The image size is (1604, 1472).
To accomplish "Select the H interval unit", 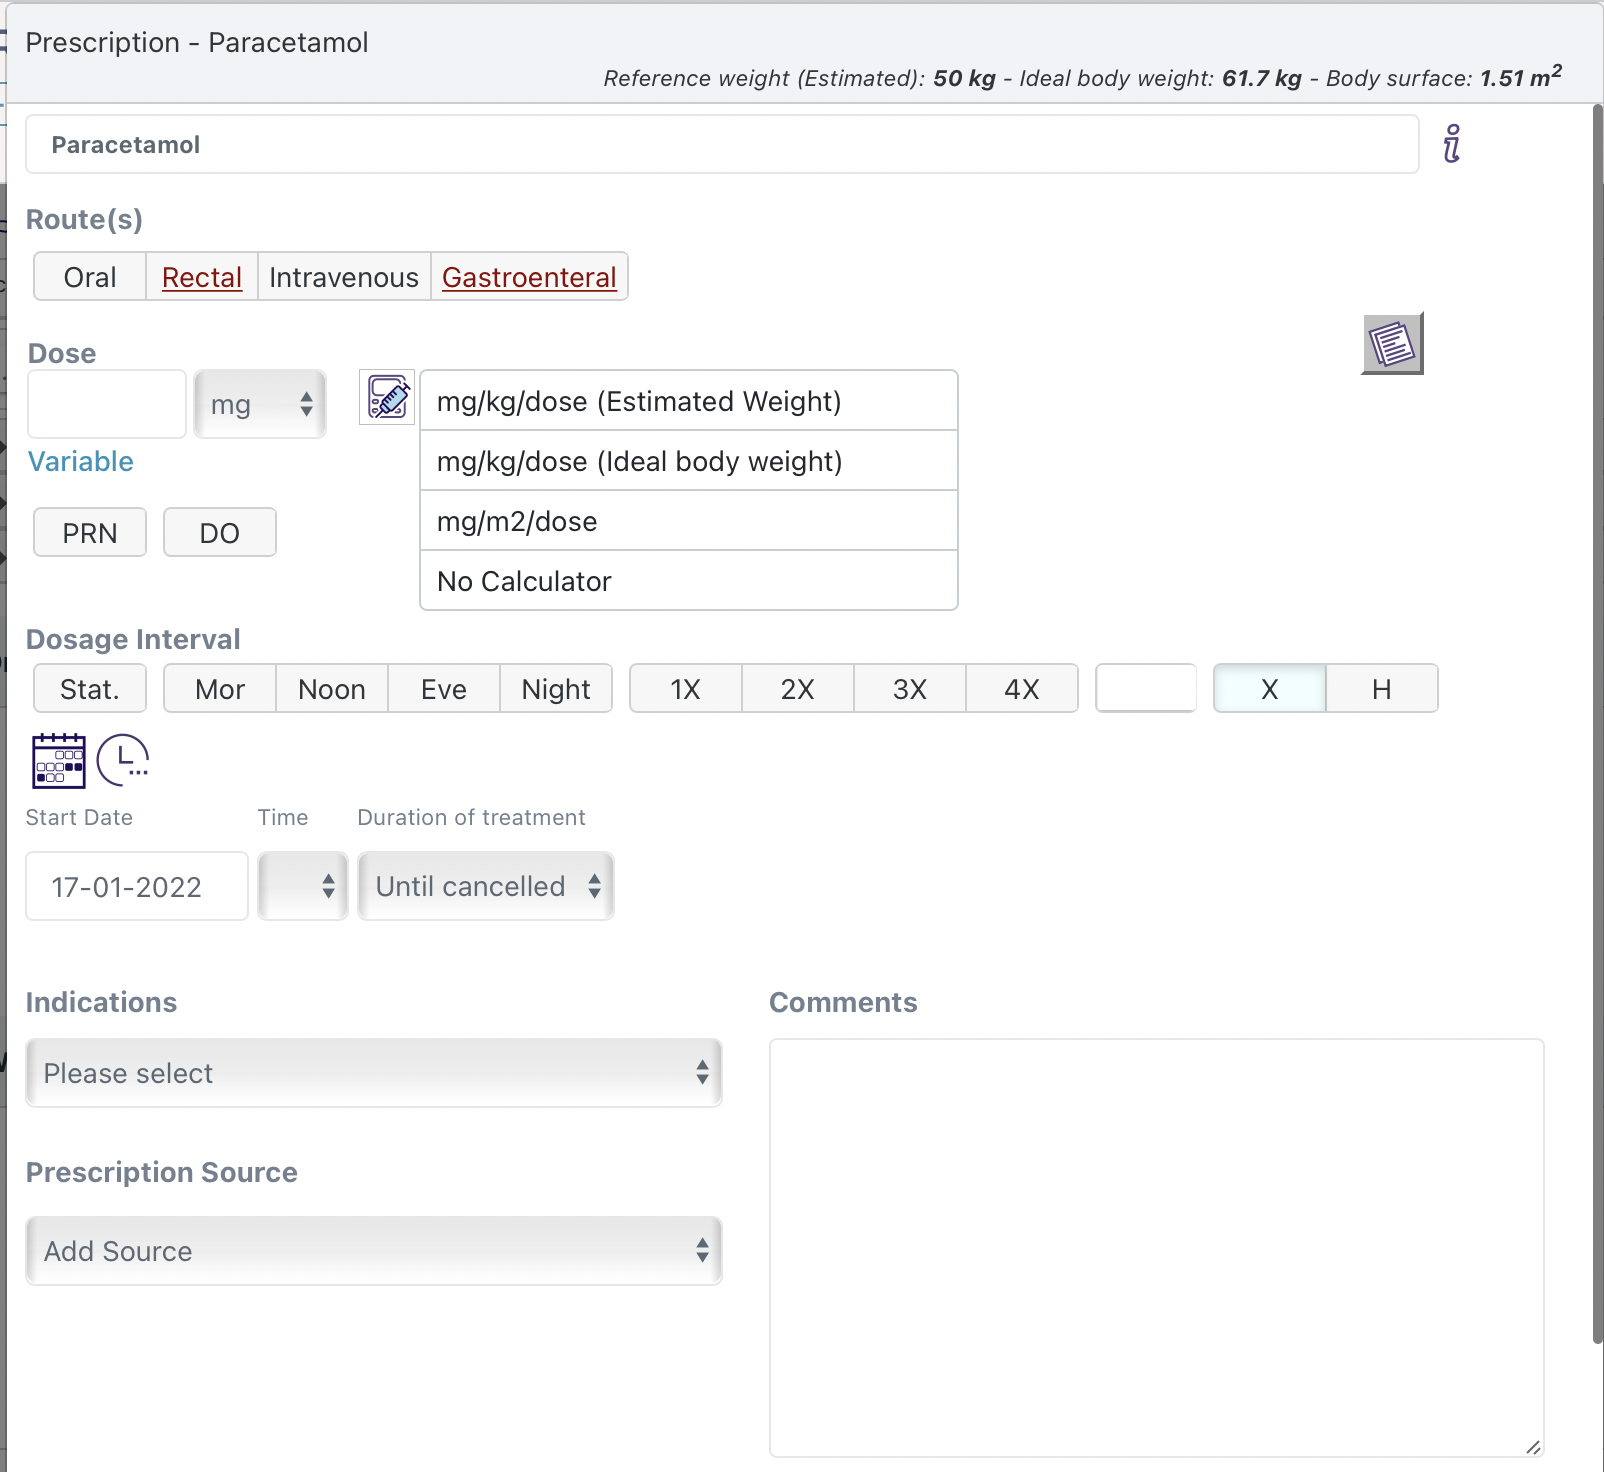I will point(1381,689).
